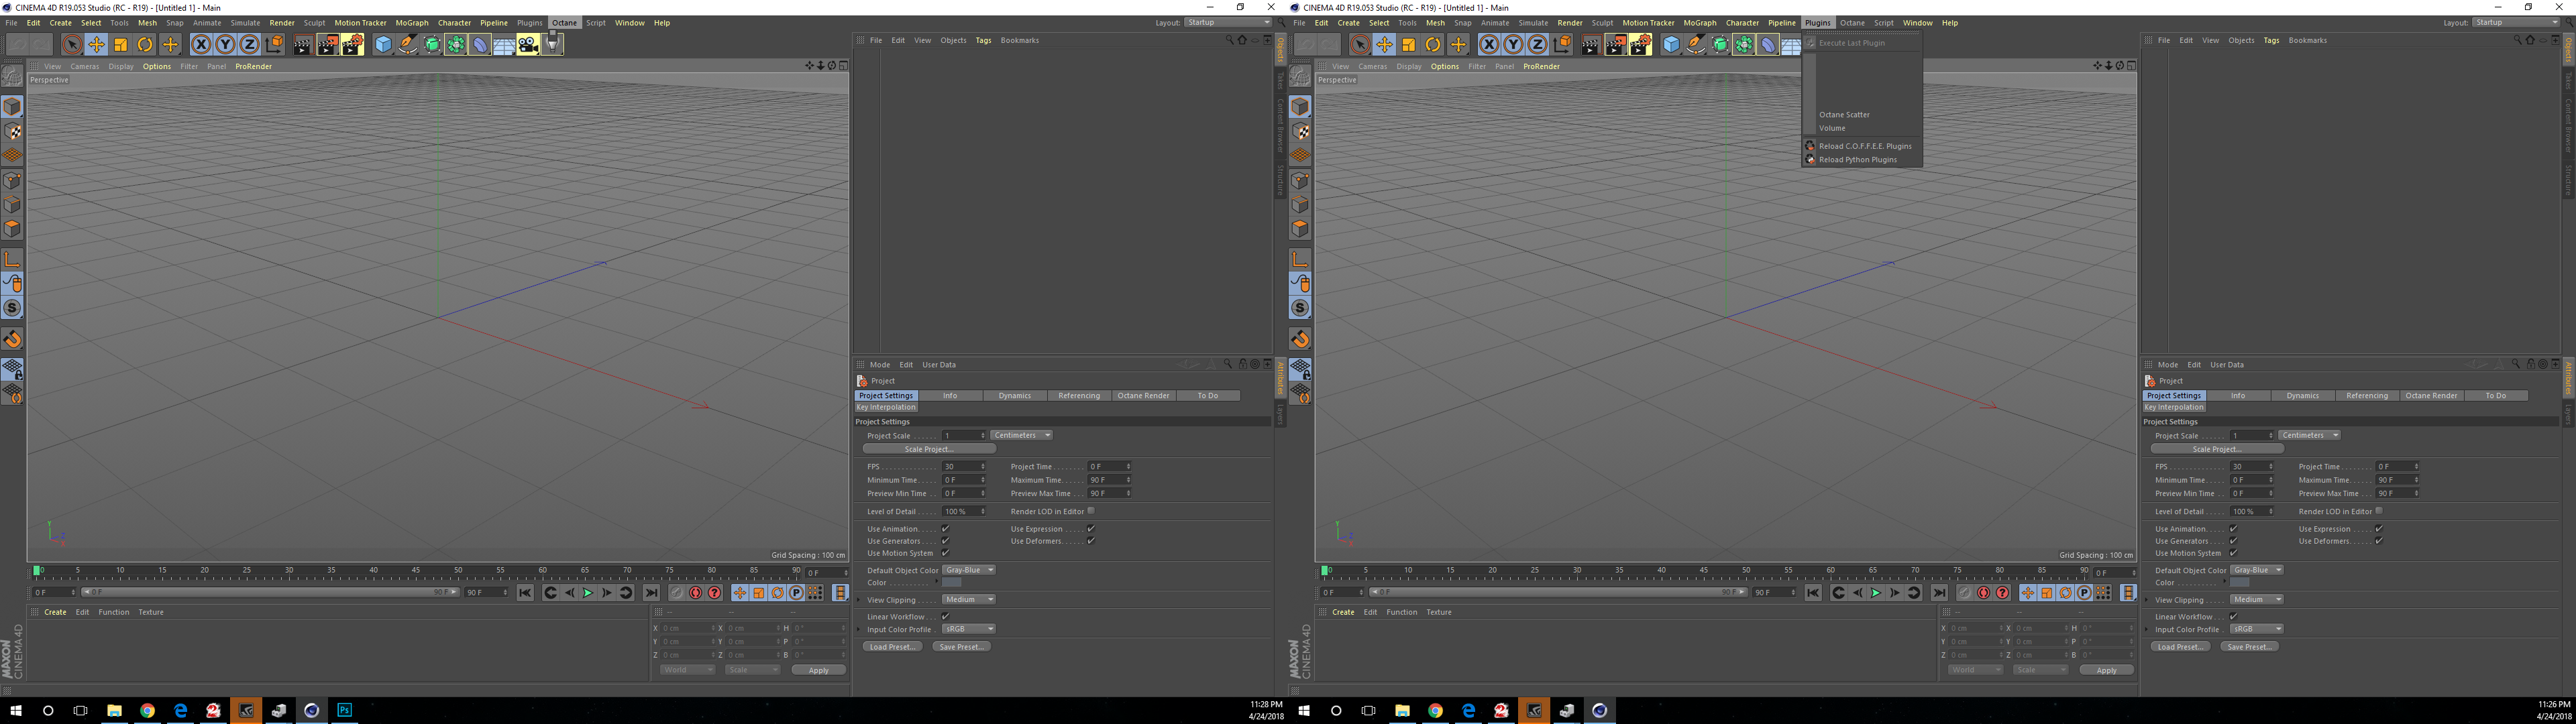Viewport: 2576px width, 724px height.
Task: Open the Centimeters unit dropdown in the left window
Action: [x=1021, y=435]
